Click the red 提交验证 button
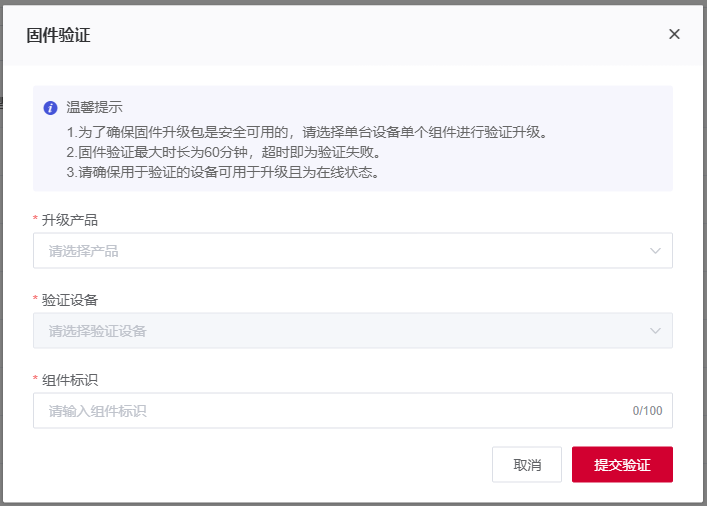The width and height of the screenshot is (707, 506). pos(622,465)
